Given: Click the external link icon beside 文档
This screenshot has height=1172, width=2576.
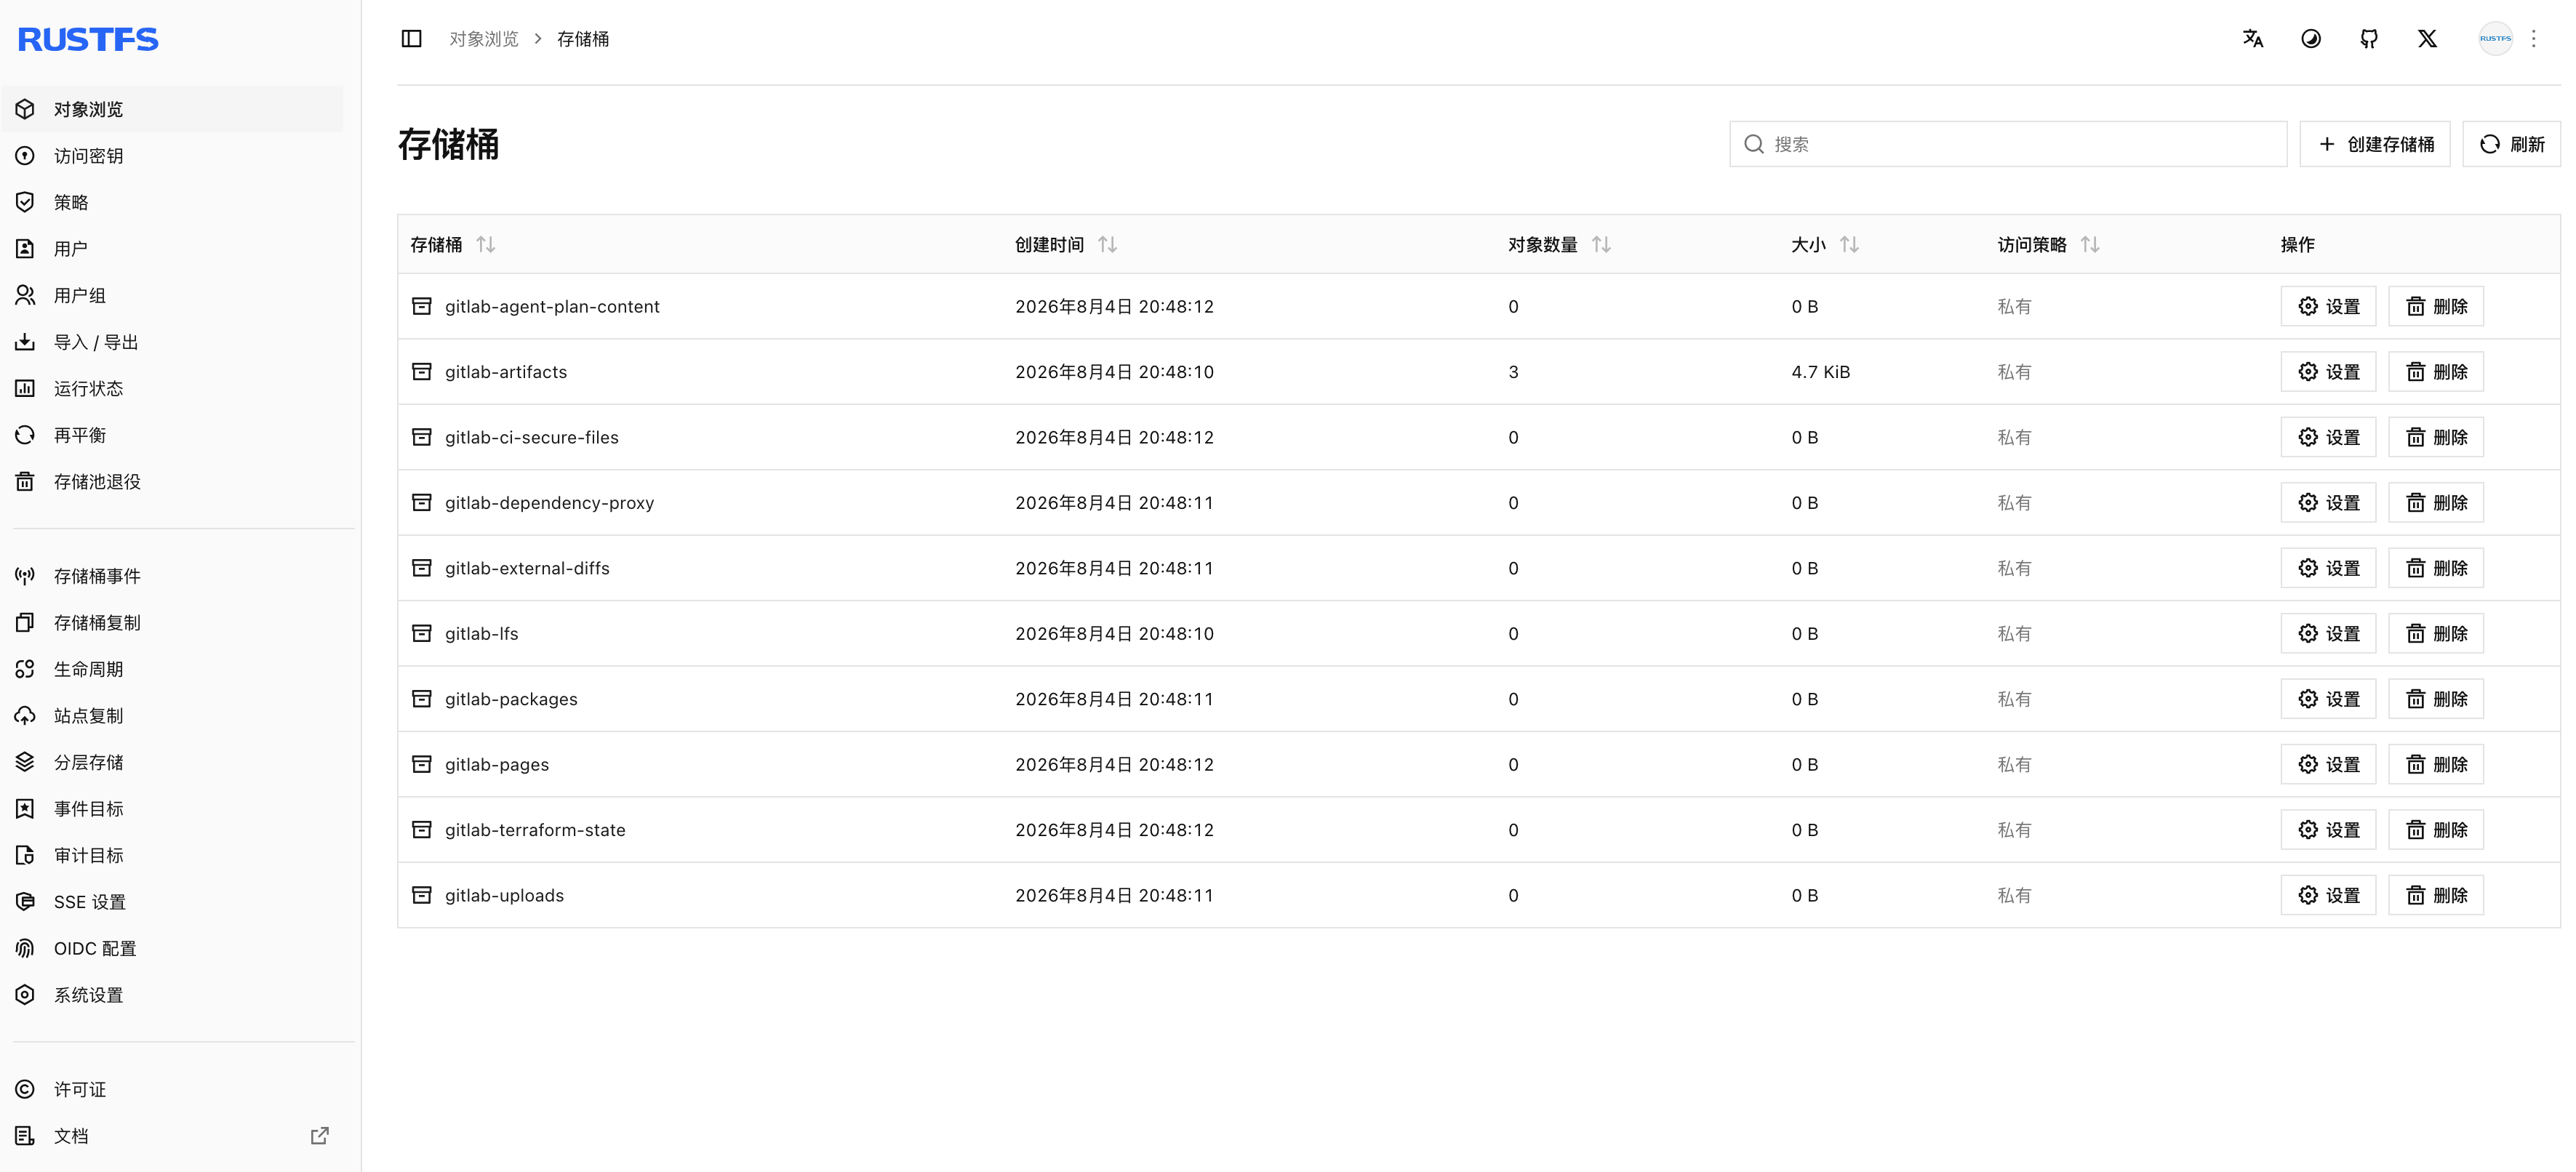Looking at the screenshot, I should pyautogui.click(x=319, y=1136).
